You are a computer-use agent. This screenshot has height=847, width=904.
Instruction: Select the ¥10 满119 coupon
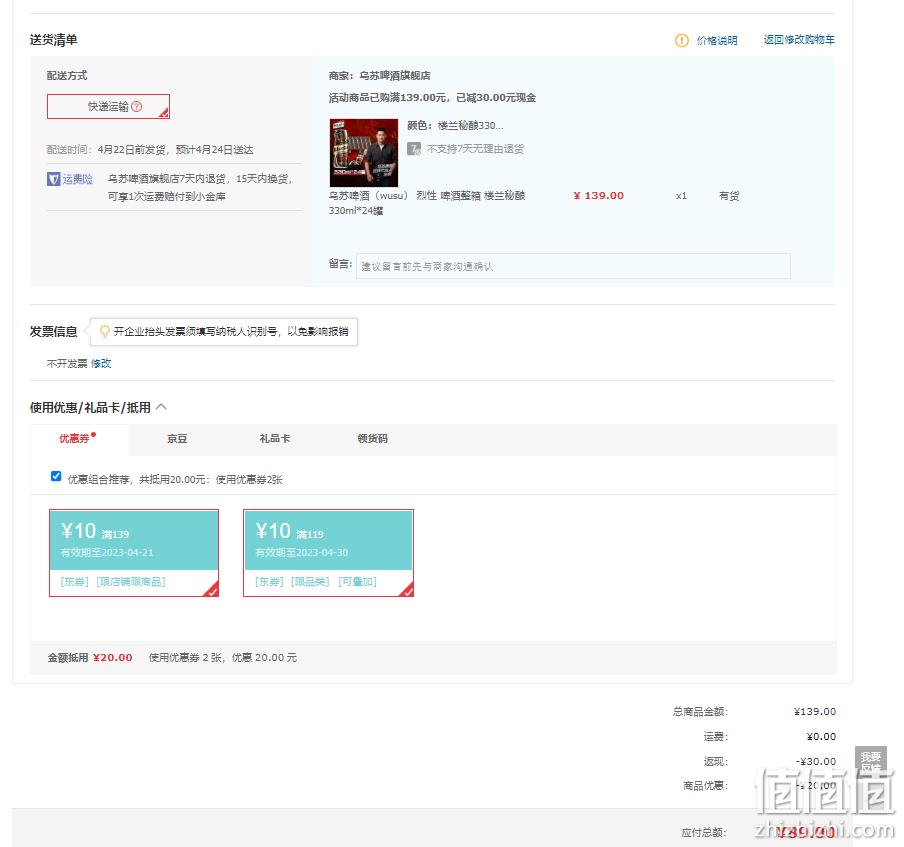pos(329,553)
